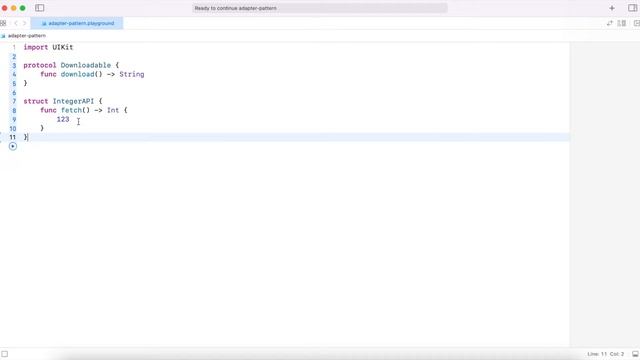Click the 'Int' return type
Screen dimensions: 640x360
click(x=113, y=110)
